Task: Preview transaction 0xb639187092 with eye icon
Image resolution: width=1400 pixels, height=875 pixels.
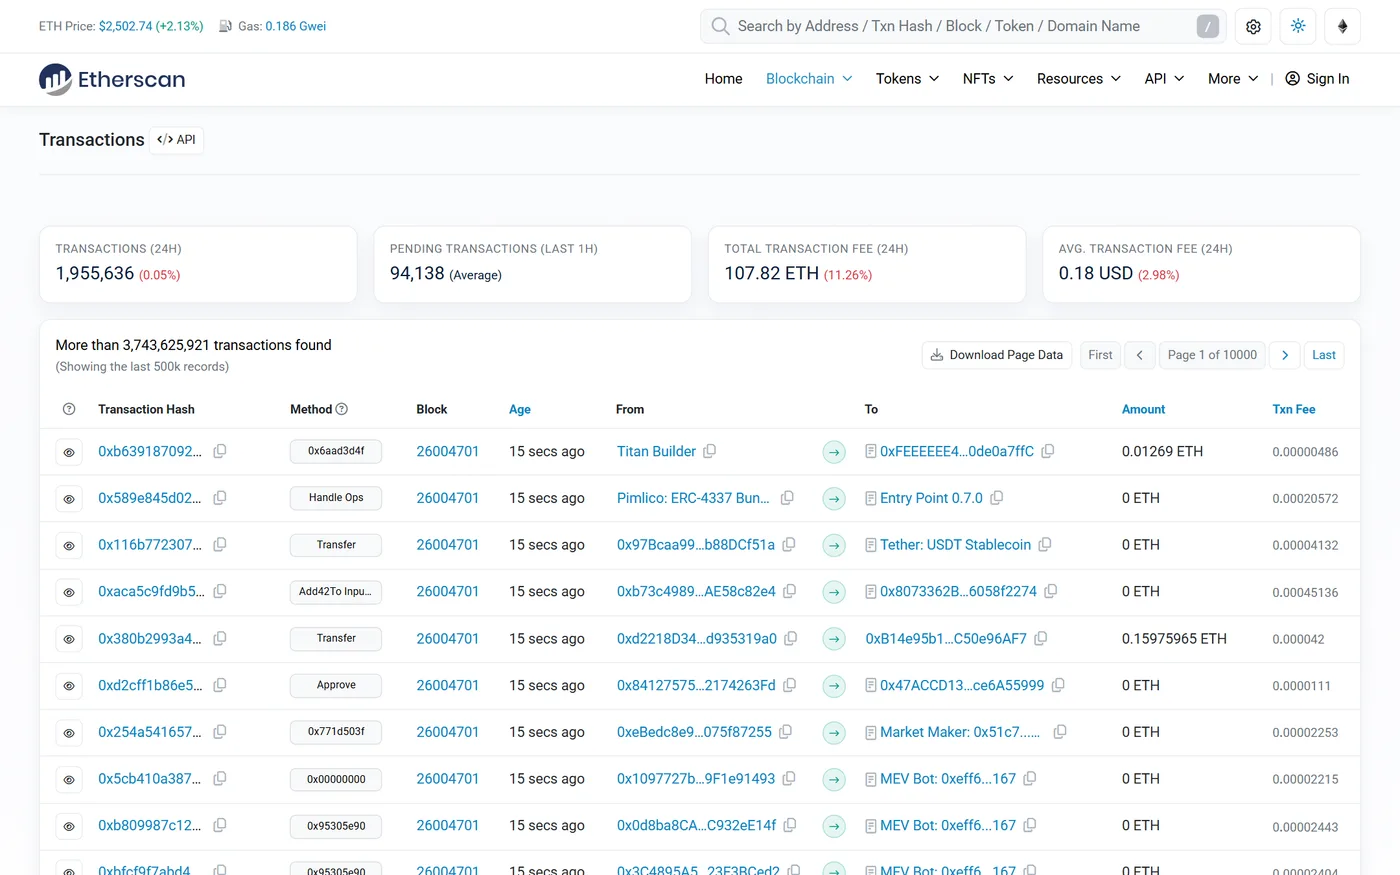Action: [x=69, y=452]
